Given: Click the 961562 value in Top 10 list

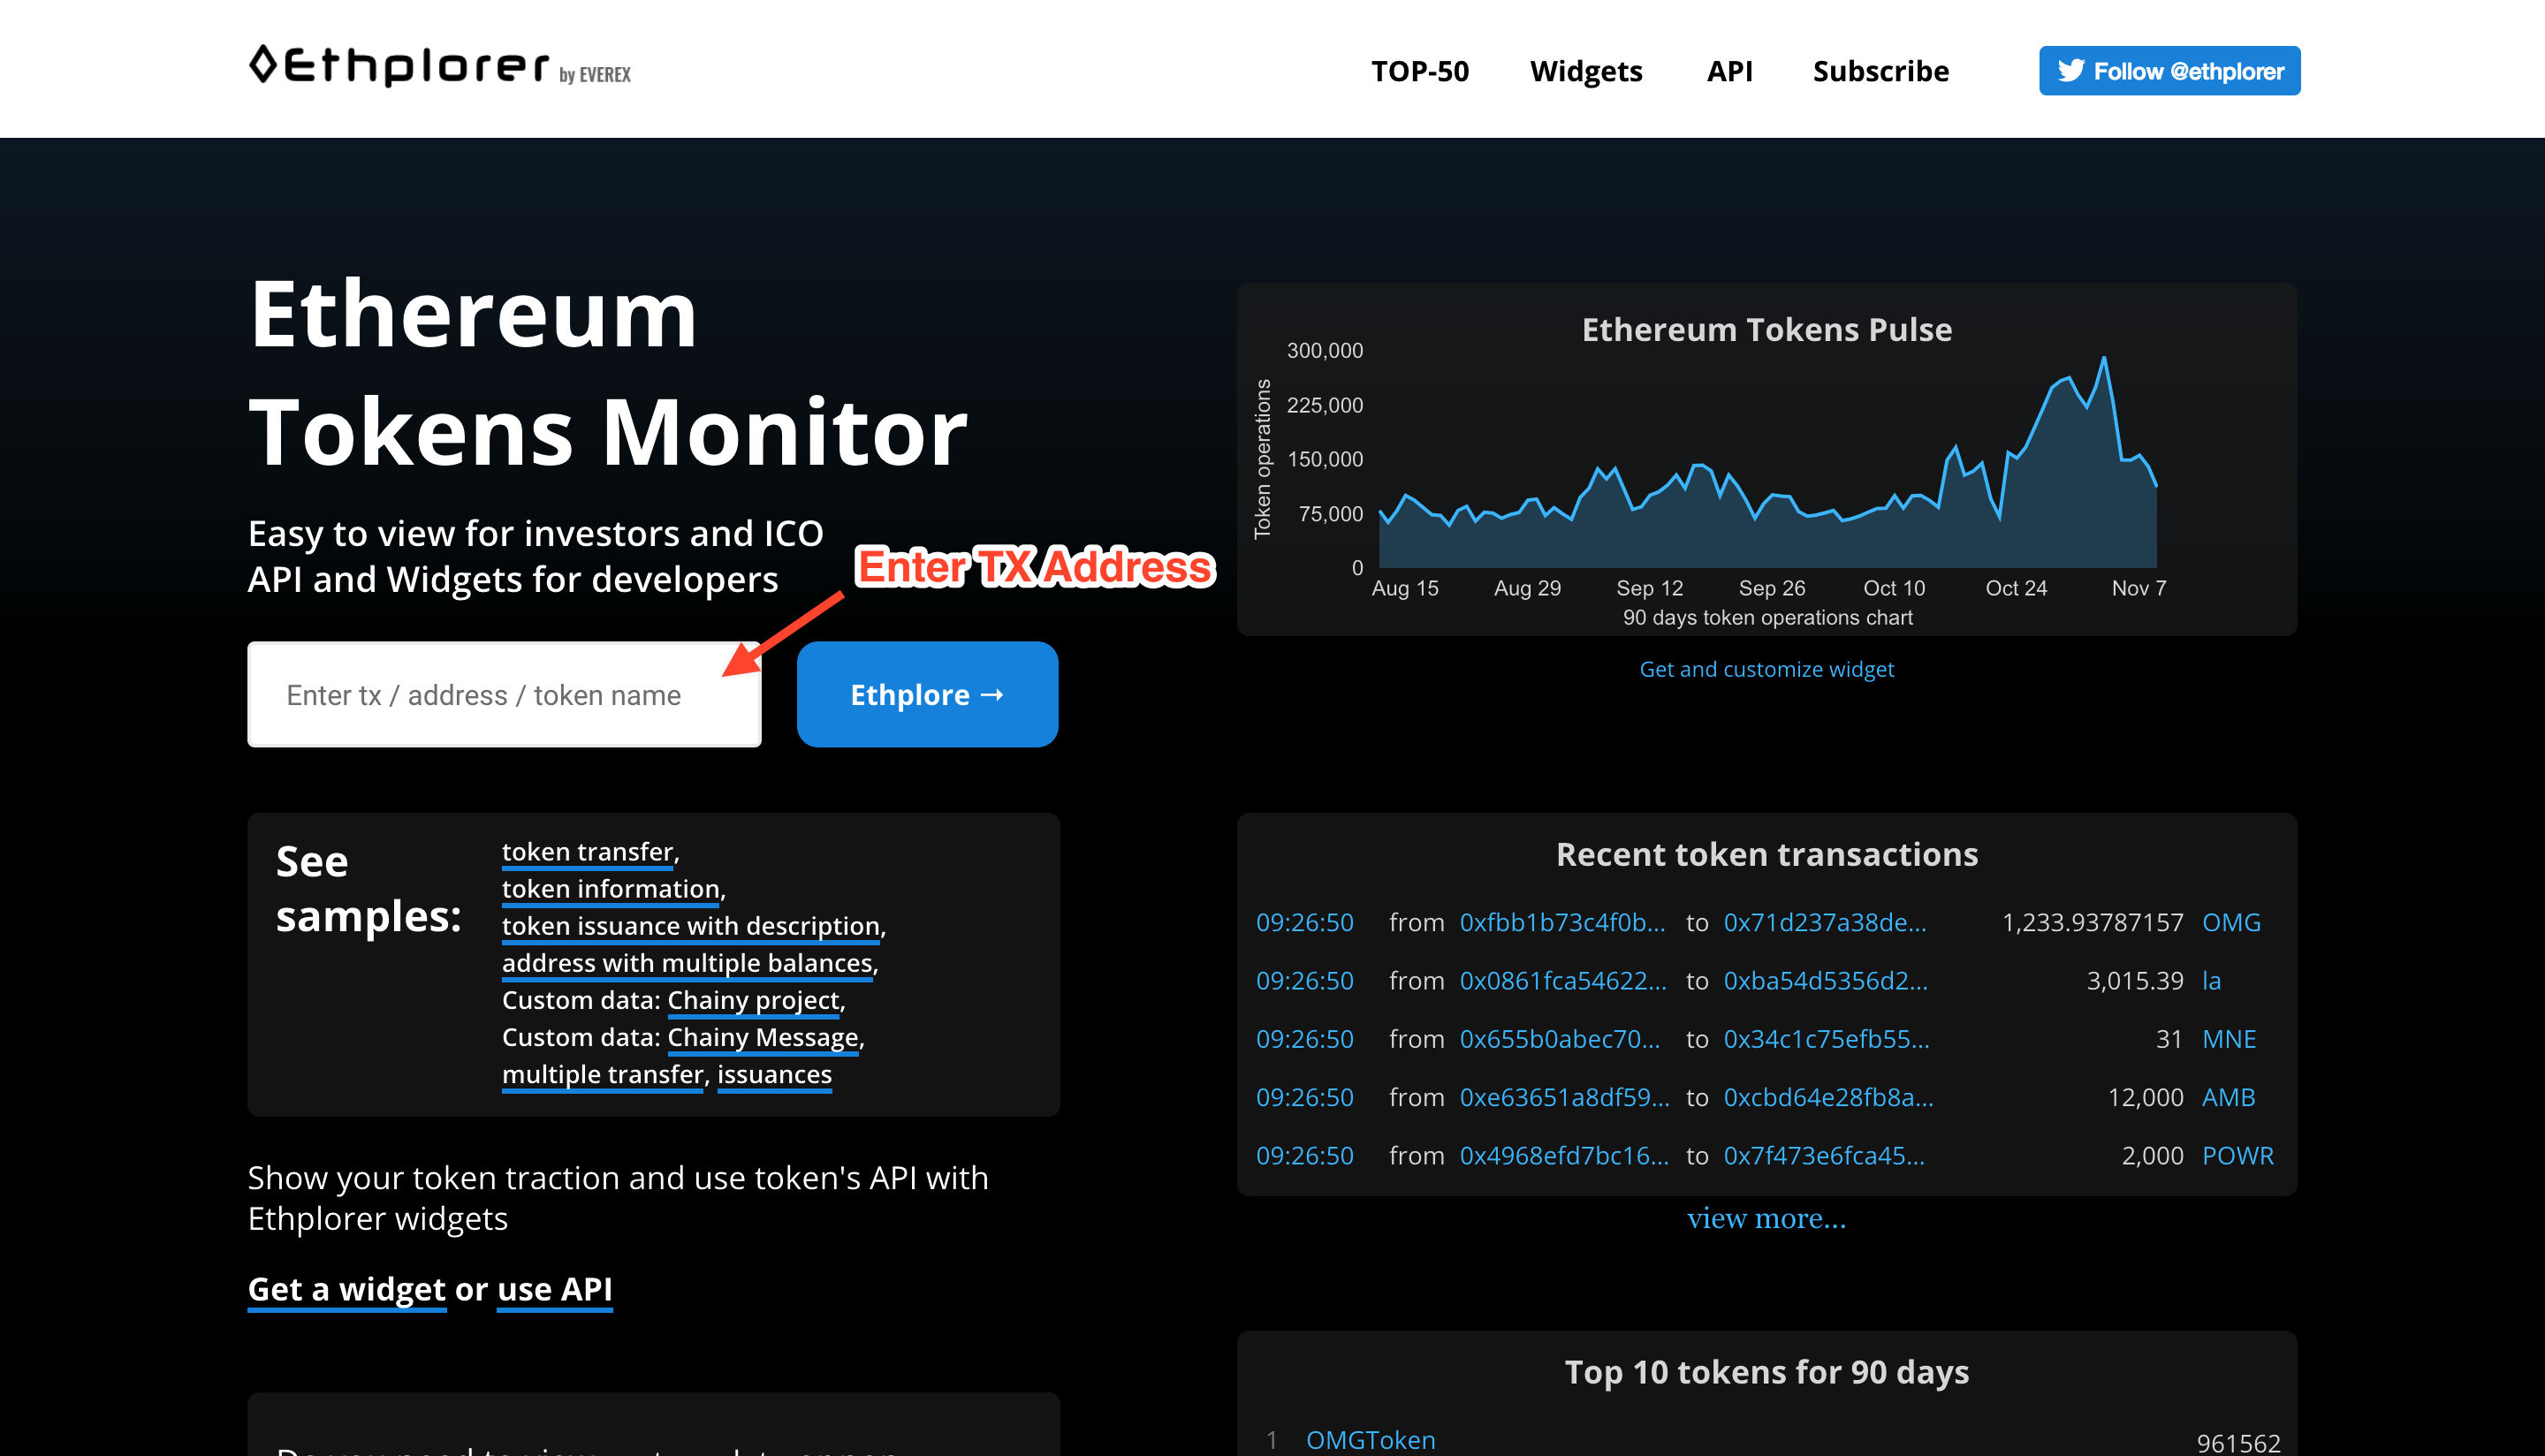Looking at the screenshot, I should pos(2238,1442).
